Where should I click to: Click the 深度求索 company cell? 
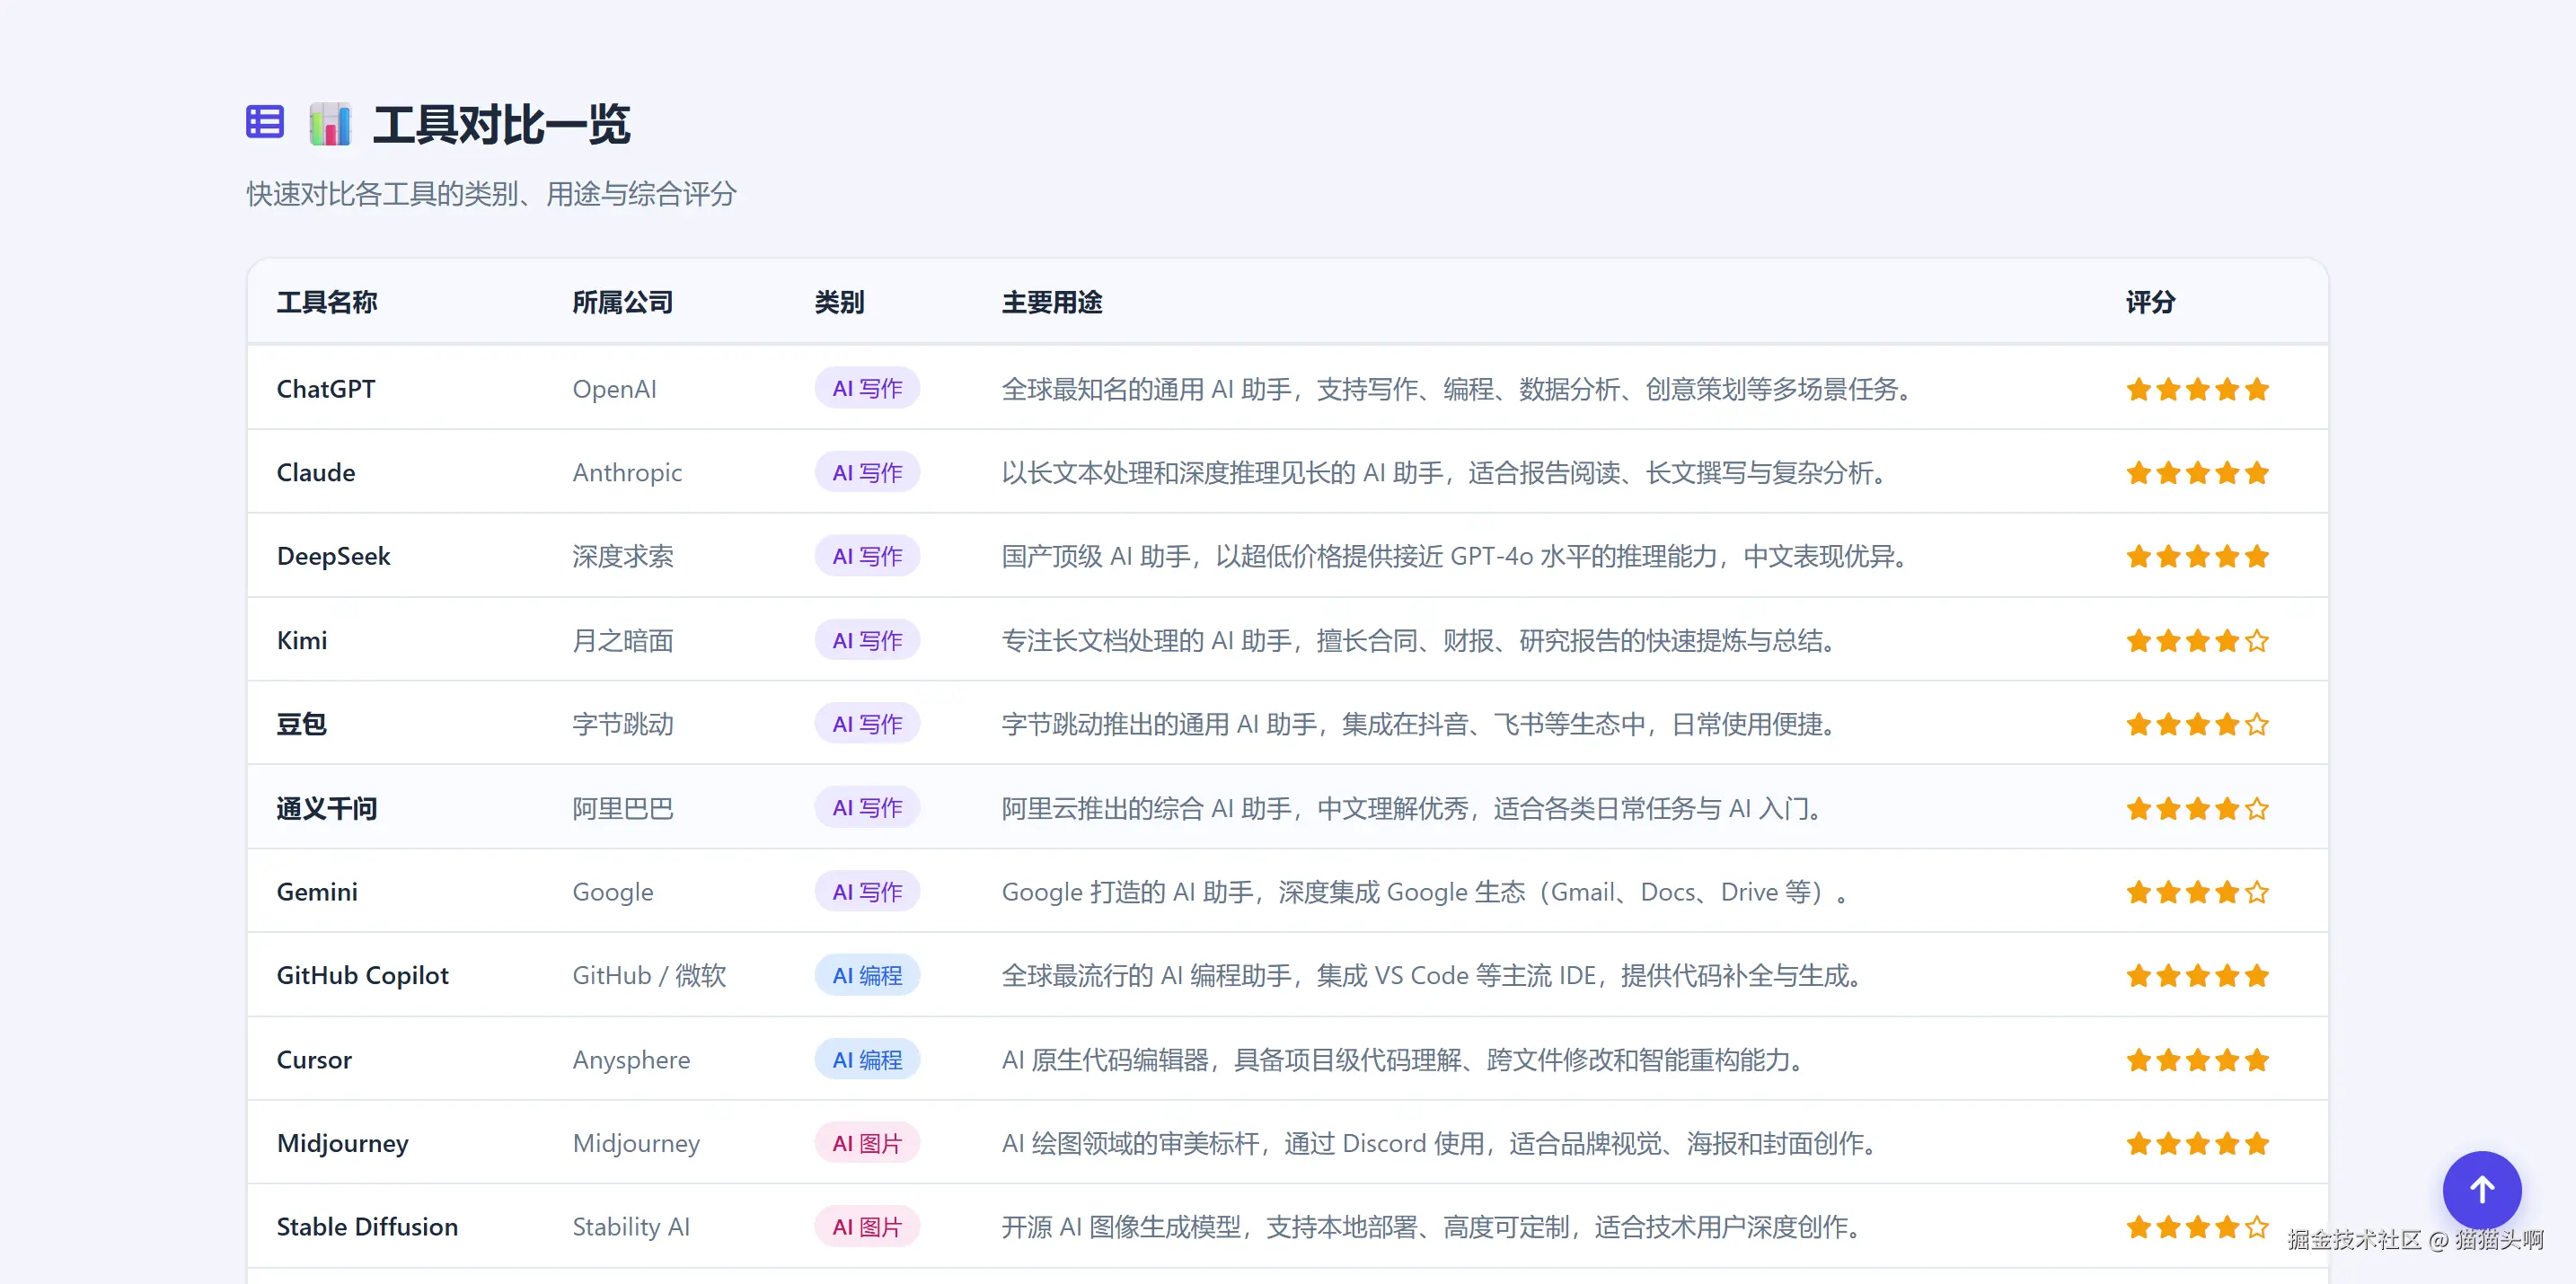[x=623, y=556]
